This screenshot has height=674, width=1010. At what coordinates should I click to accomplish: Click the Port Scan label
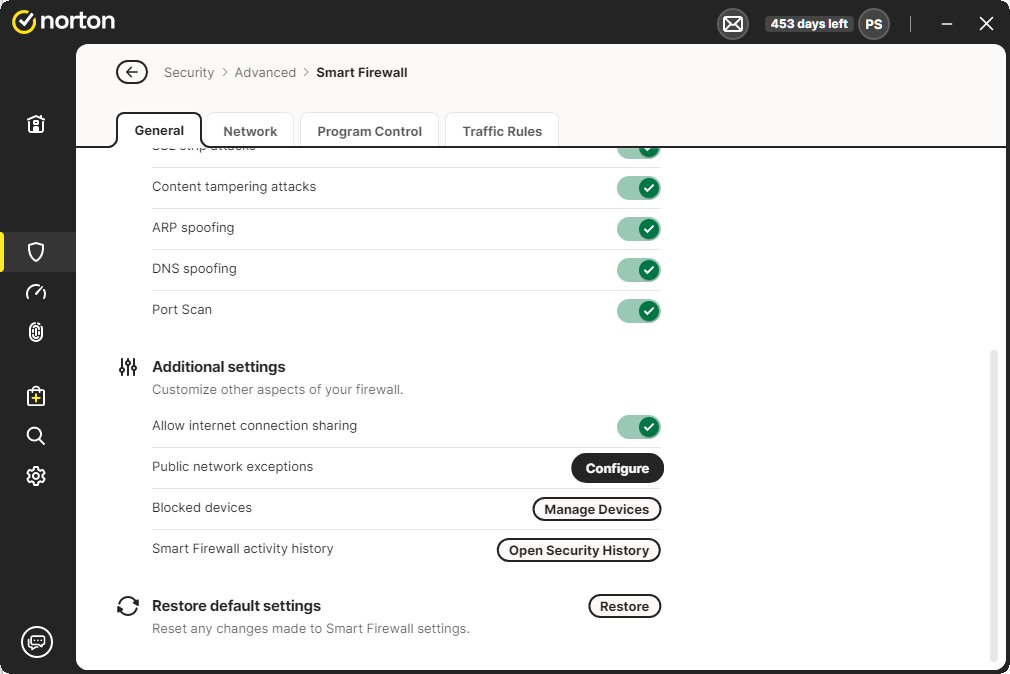pyautogui.click(x=182, y=309)
